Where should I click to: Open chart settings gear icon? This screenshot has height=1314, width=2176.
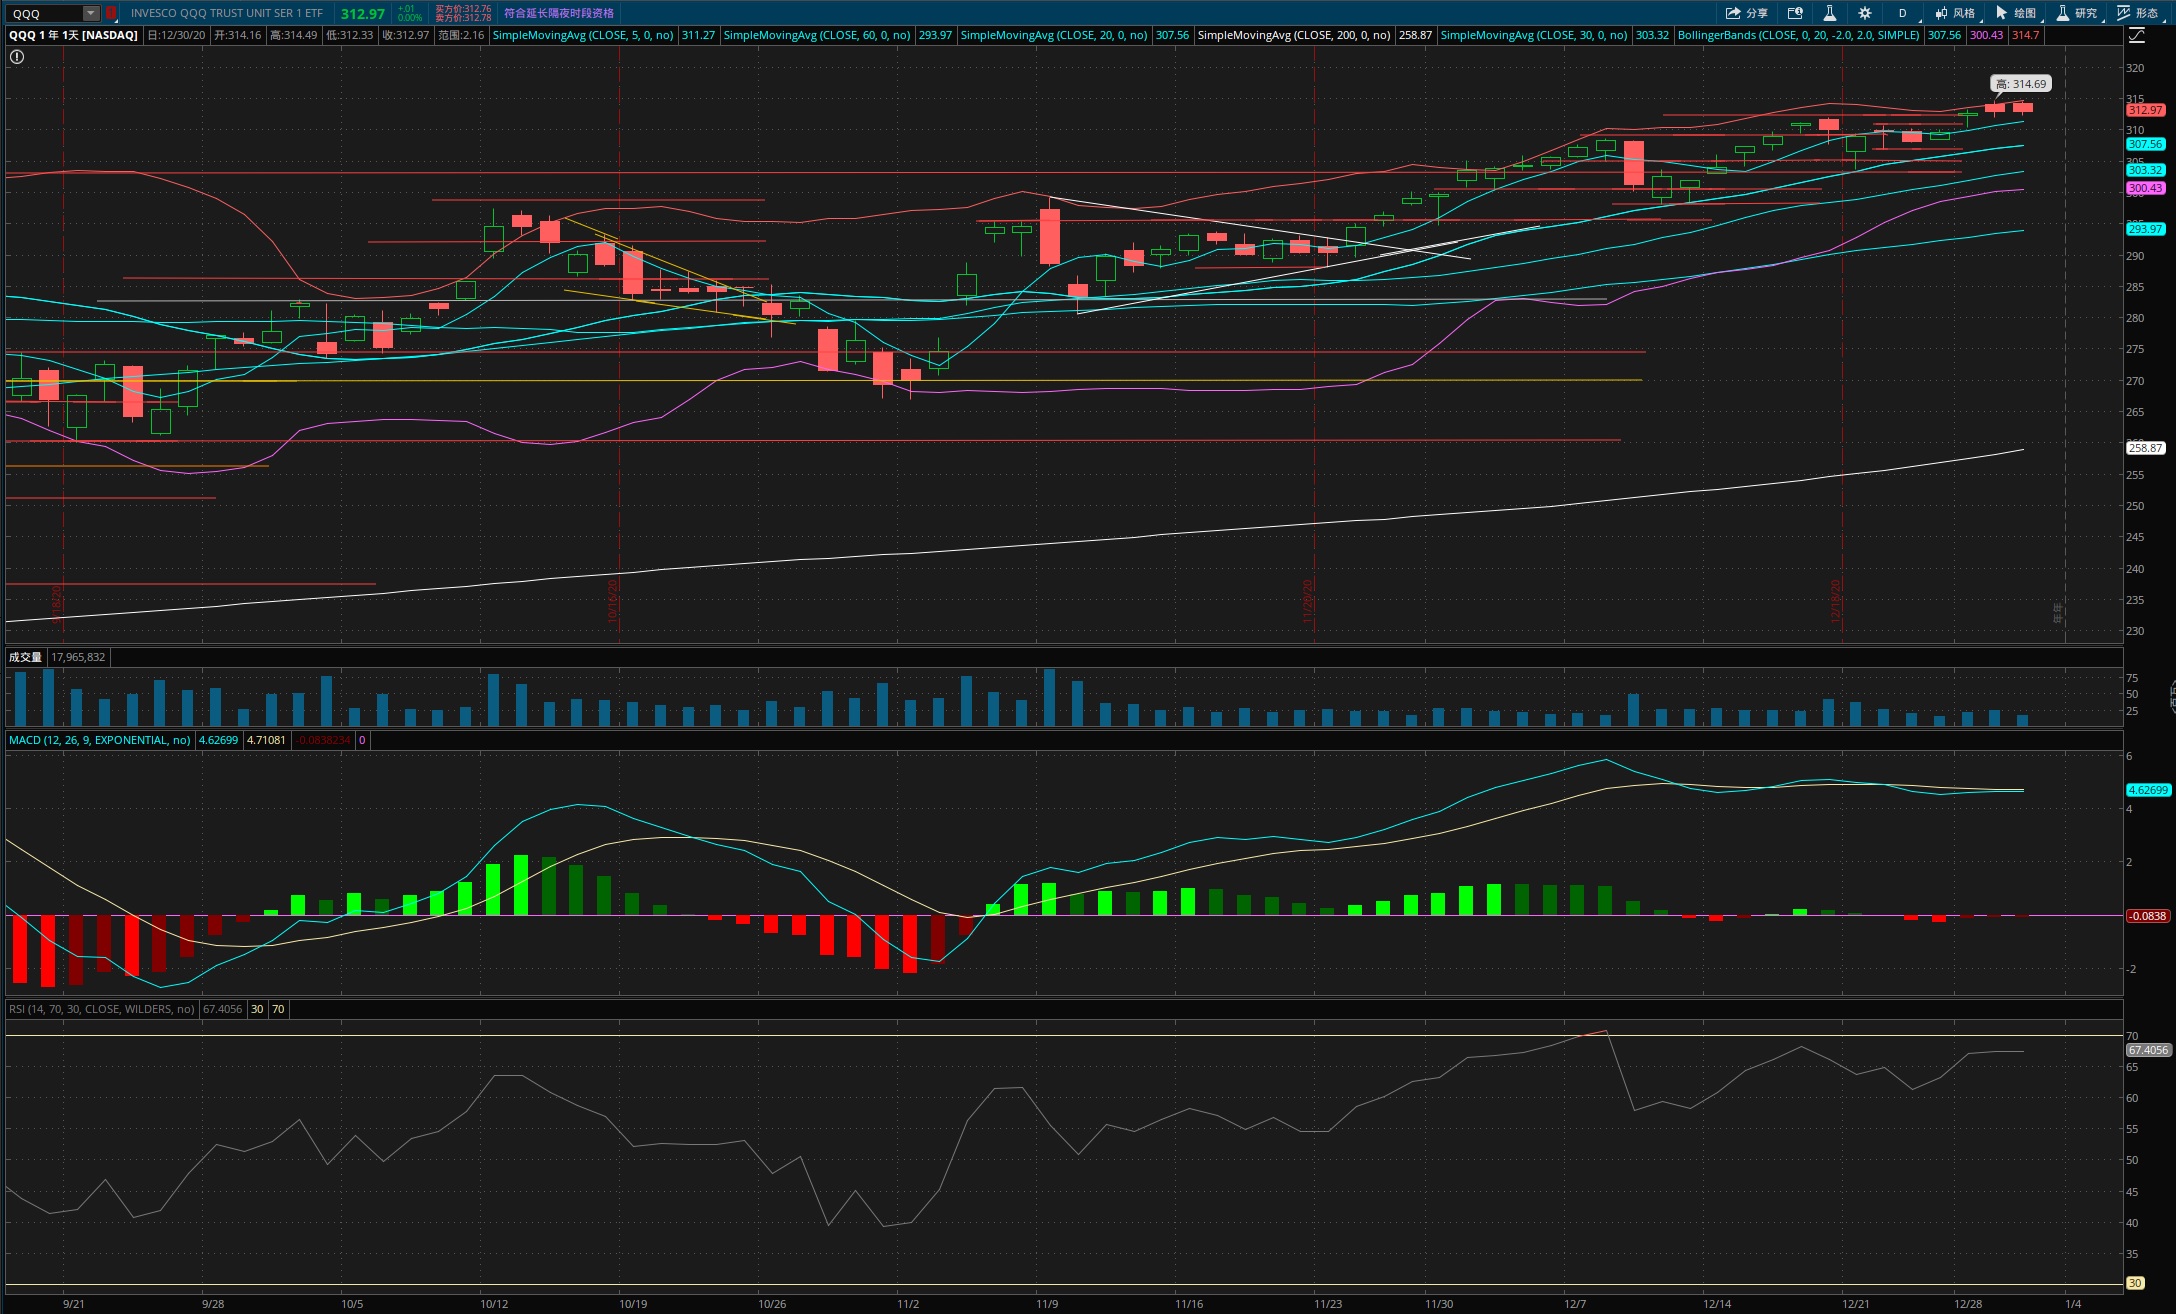click(1864, 13)
